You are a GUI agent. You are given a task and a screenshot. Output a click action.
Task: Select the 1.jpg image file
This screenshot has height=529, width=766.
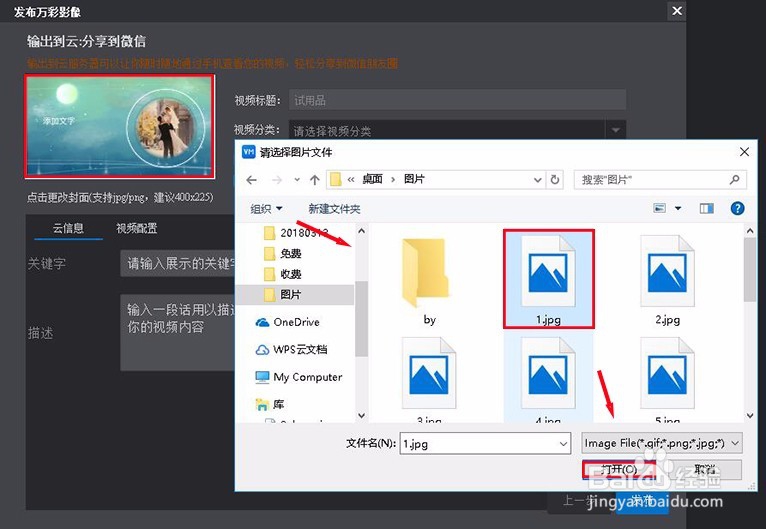tap(549, 279)
